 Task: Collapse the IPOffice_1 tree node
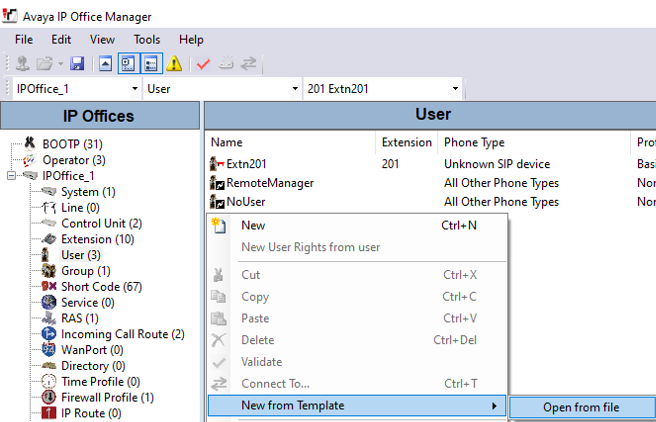pos(11,176)
